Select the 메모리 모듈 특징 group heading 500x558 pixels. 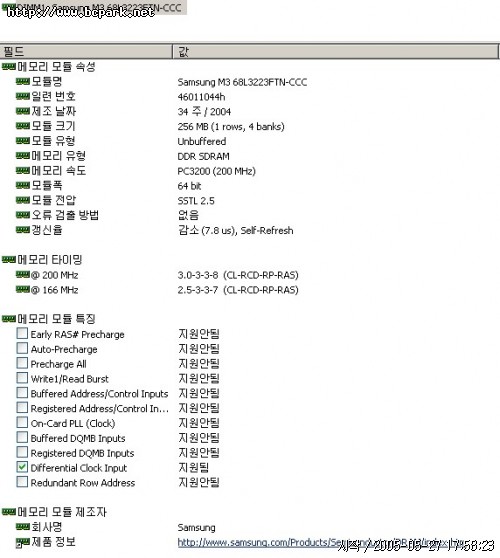(x=56, y=319)
